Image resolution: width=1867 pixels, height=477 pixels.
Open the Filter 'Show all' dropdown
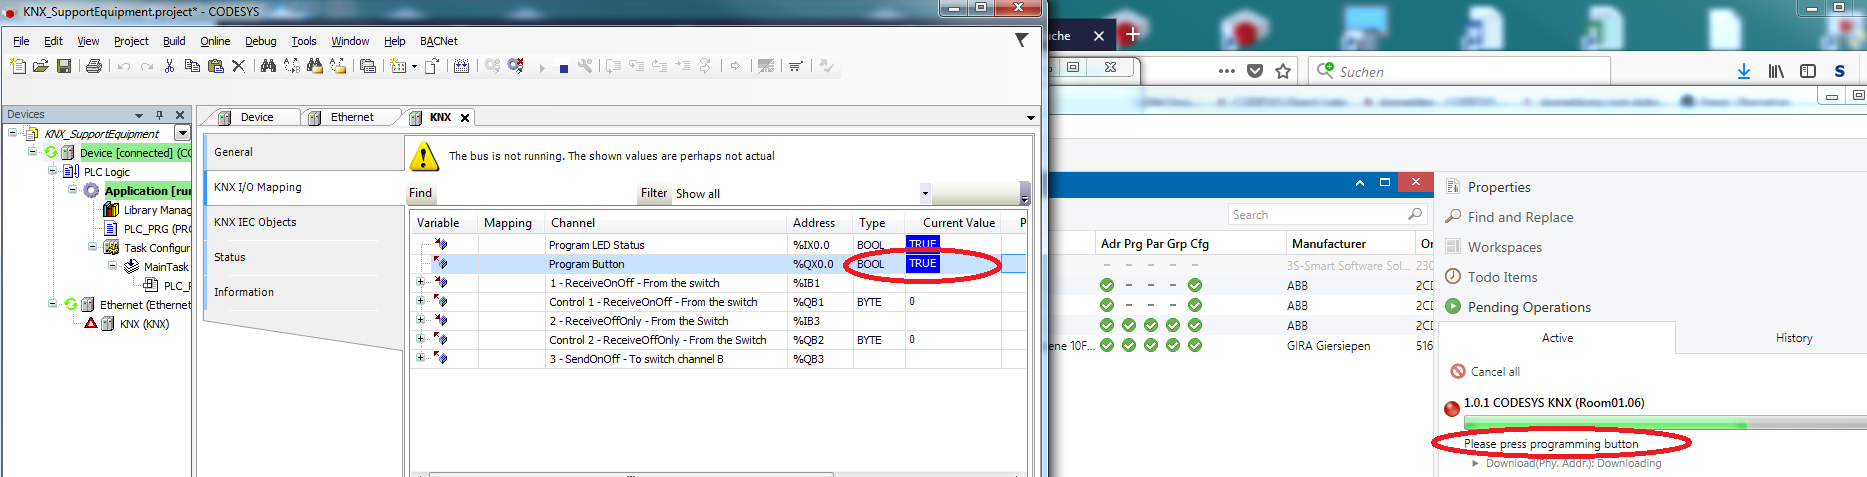(925, 194)
